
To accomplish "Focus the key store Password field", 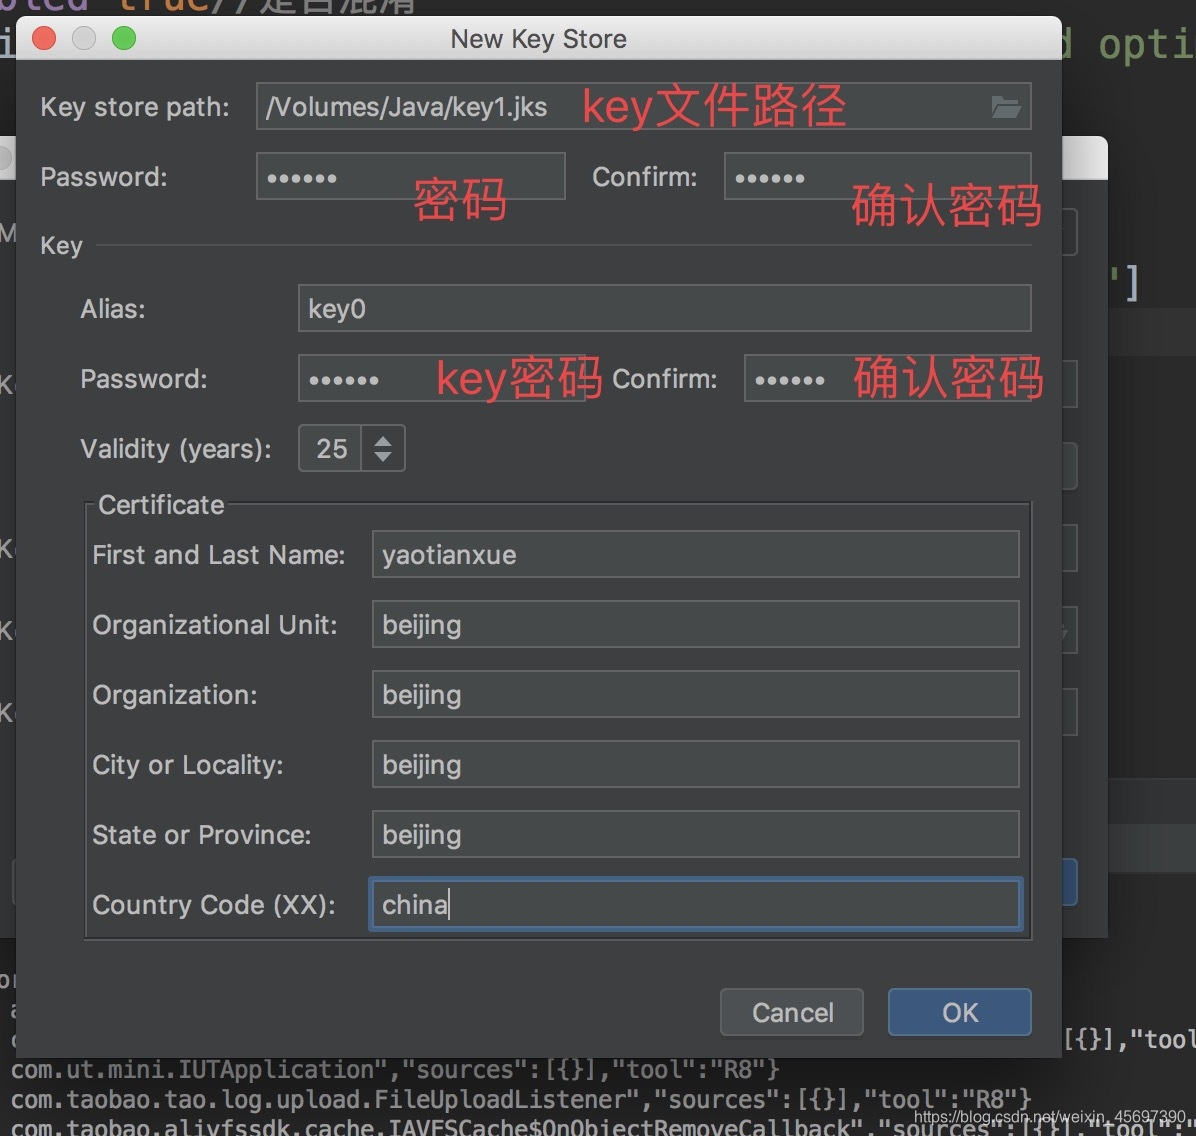I will [x=410, y=176].
